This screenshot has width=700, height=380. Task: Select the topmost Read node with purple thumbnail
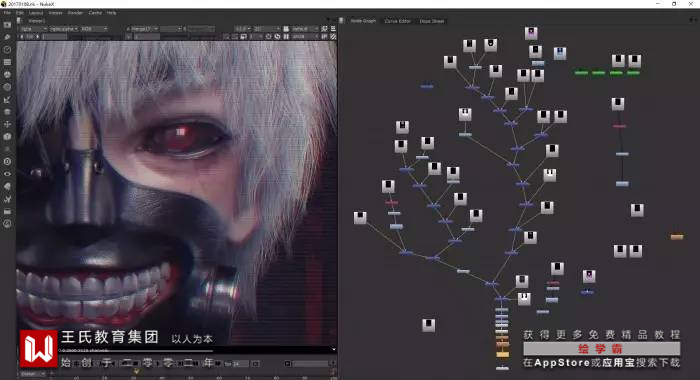click(x=531, y=33)
